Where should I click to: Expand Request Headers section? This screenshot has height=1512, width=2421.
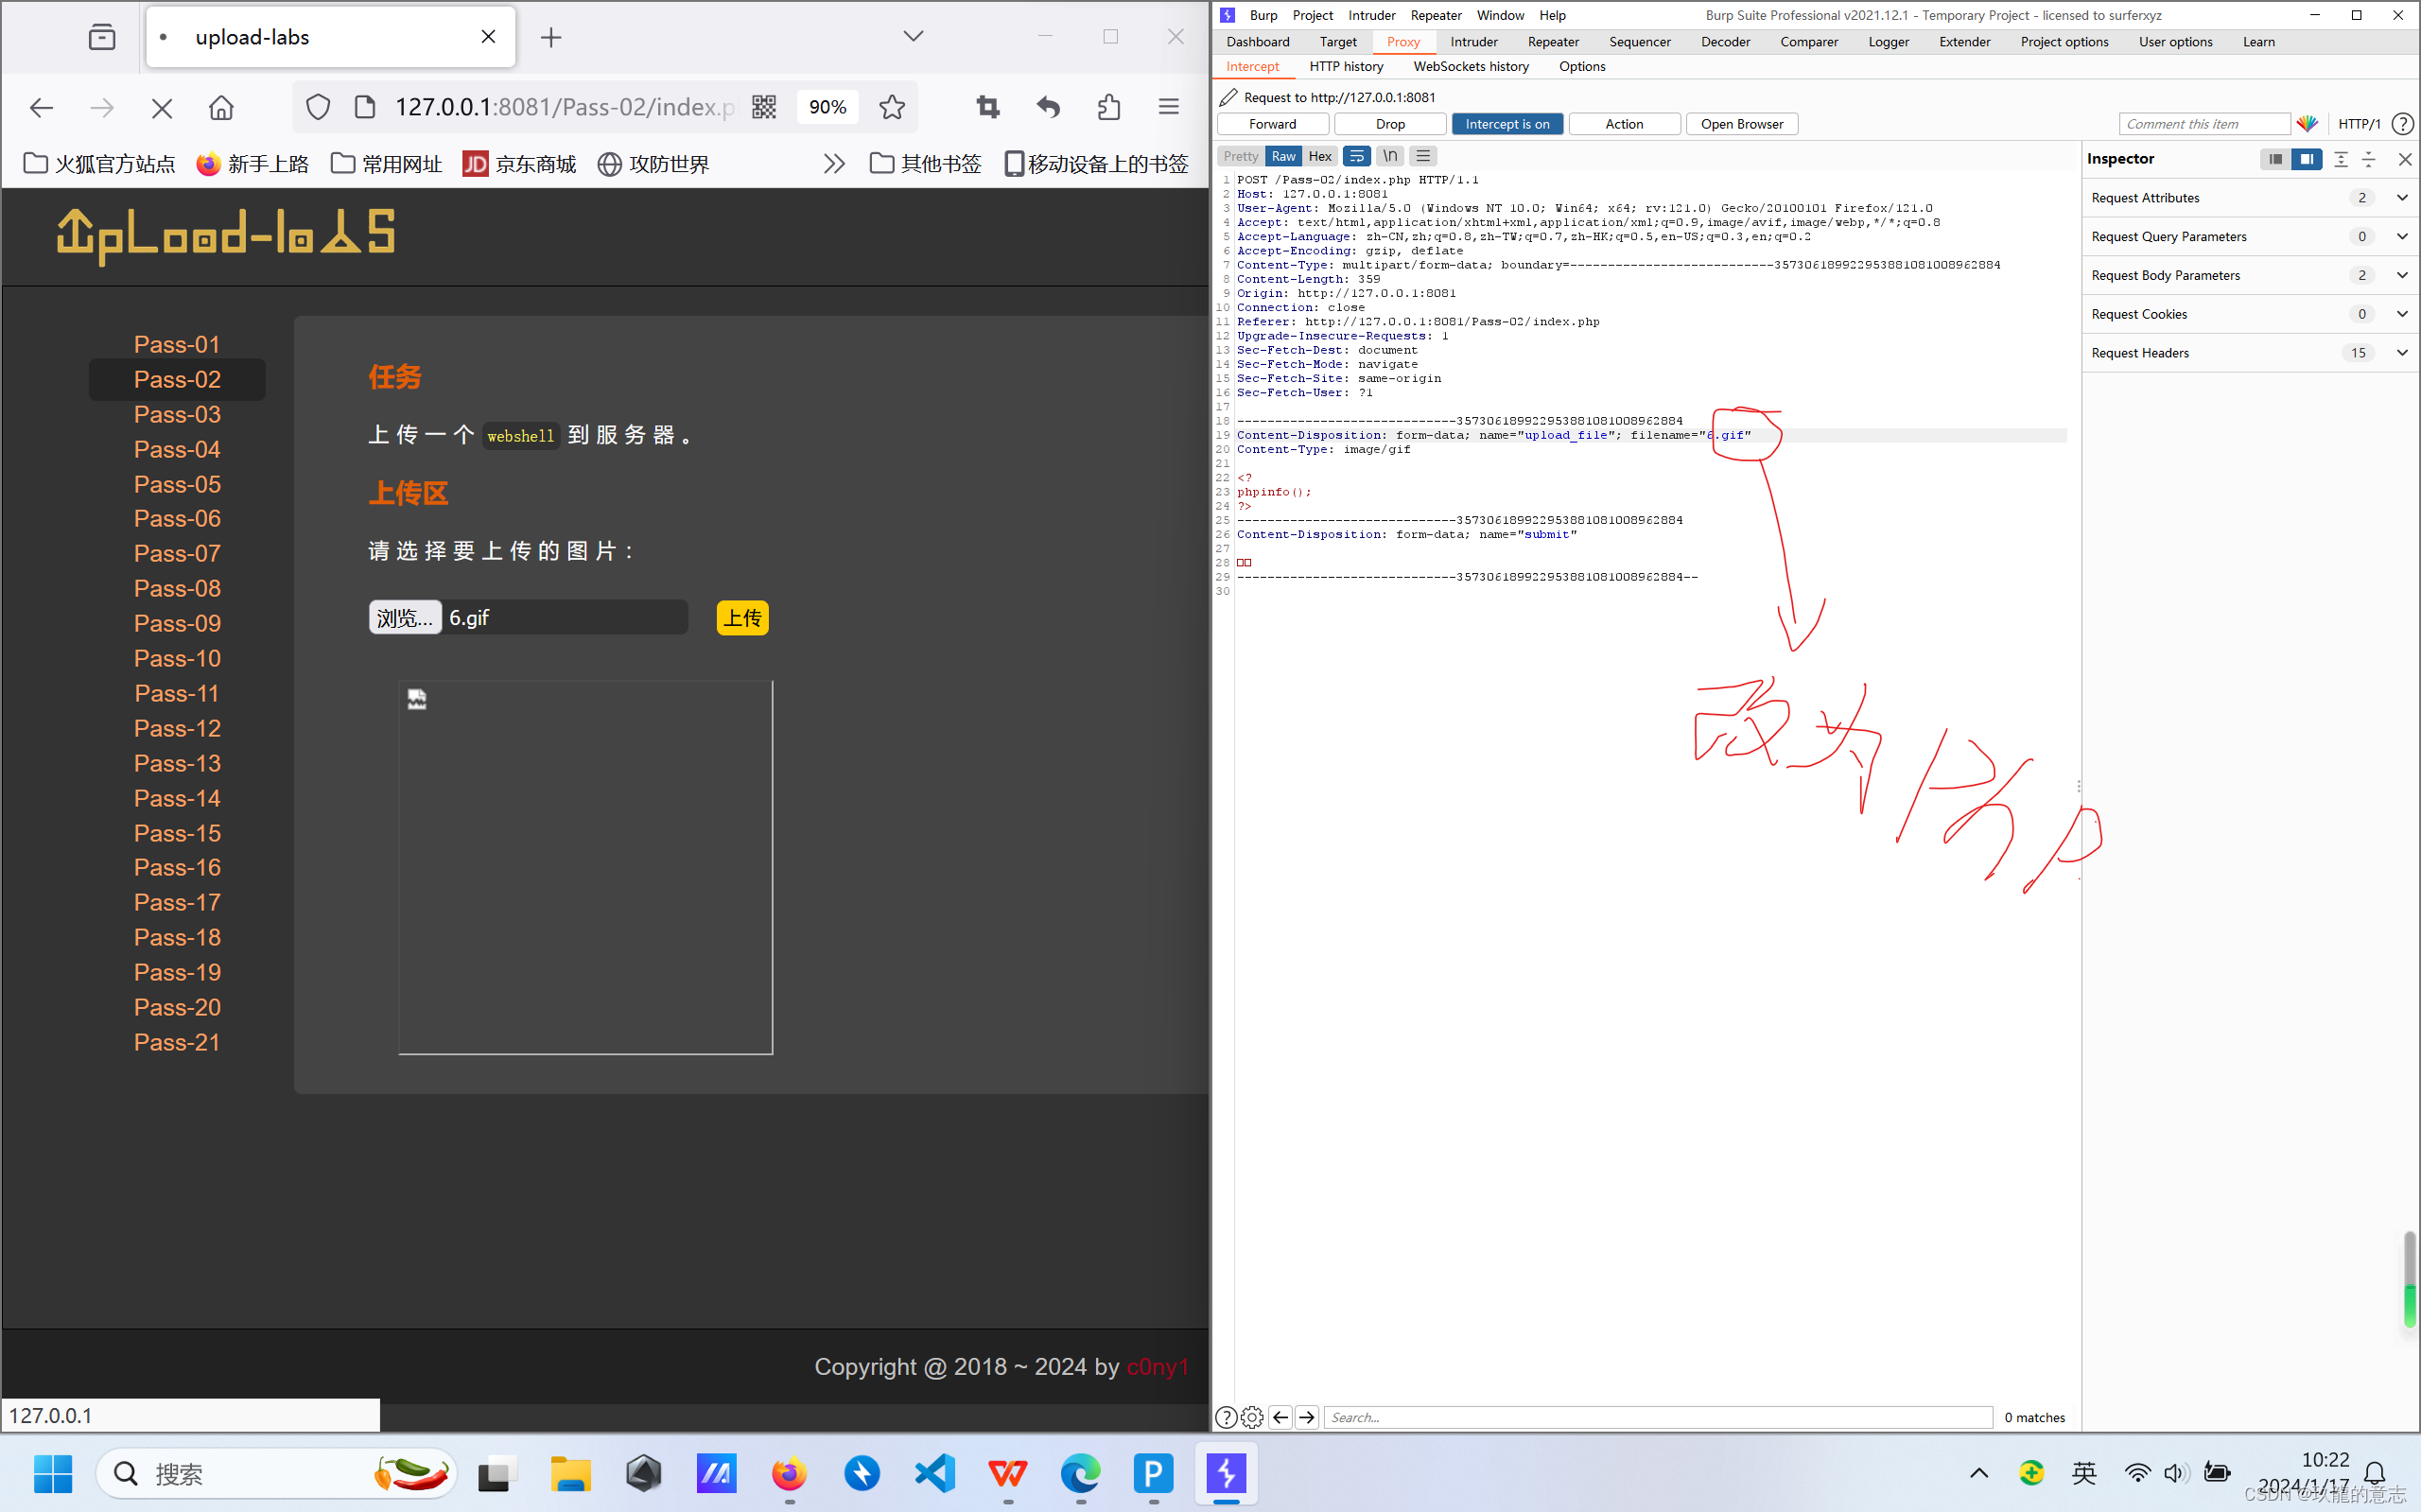[x=2404, y=350]
